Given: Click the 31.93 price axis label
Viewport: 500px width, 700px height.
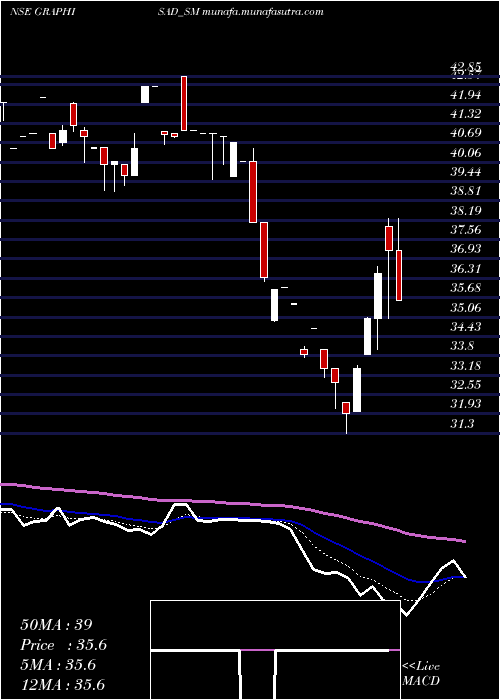Looking at the screenshot, I should 466,404.
